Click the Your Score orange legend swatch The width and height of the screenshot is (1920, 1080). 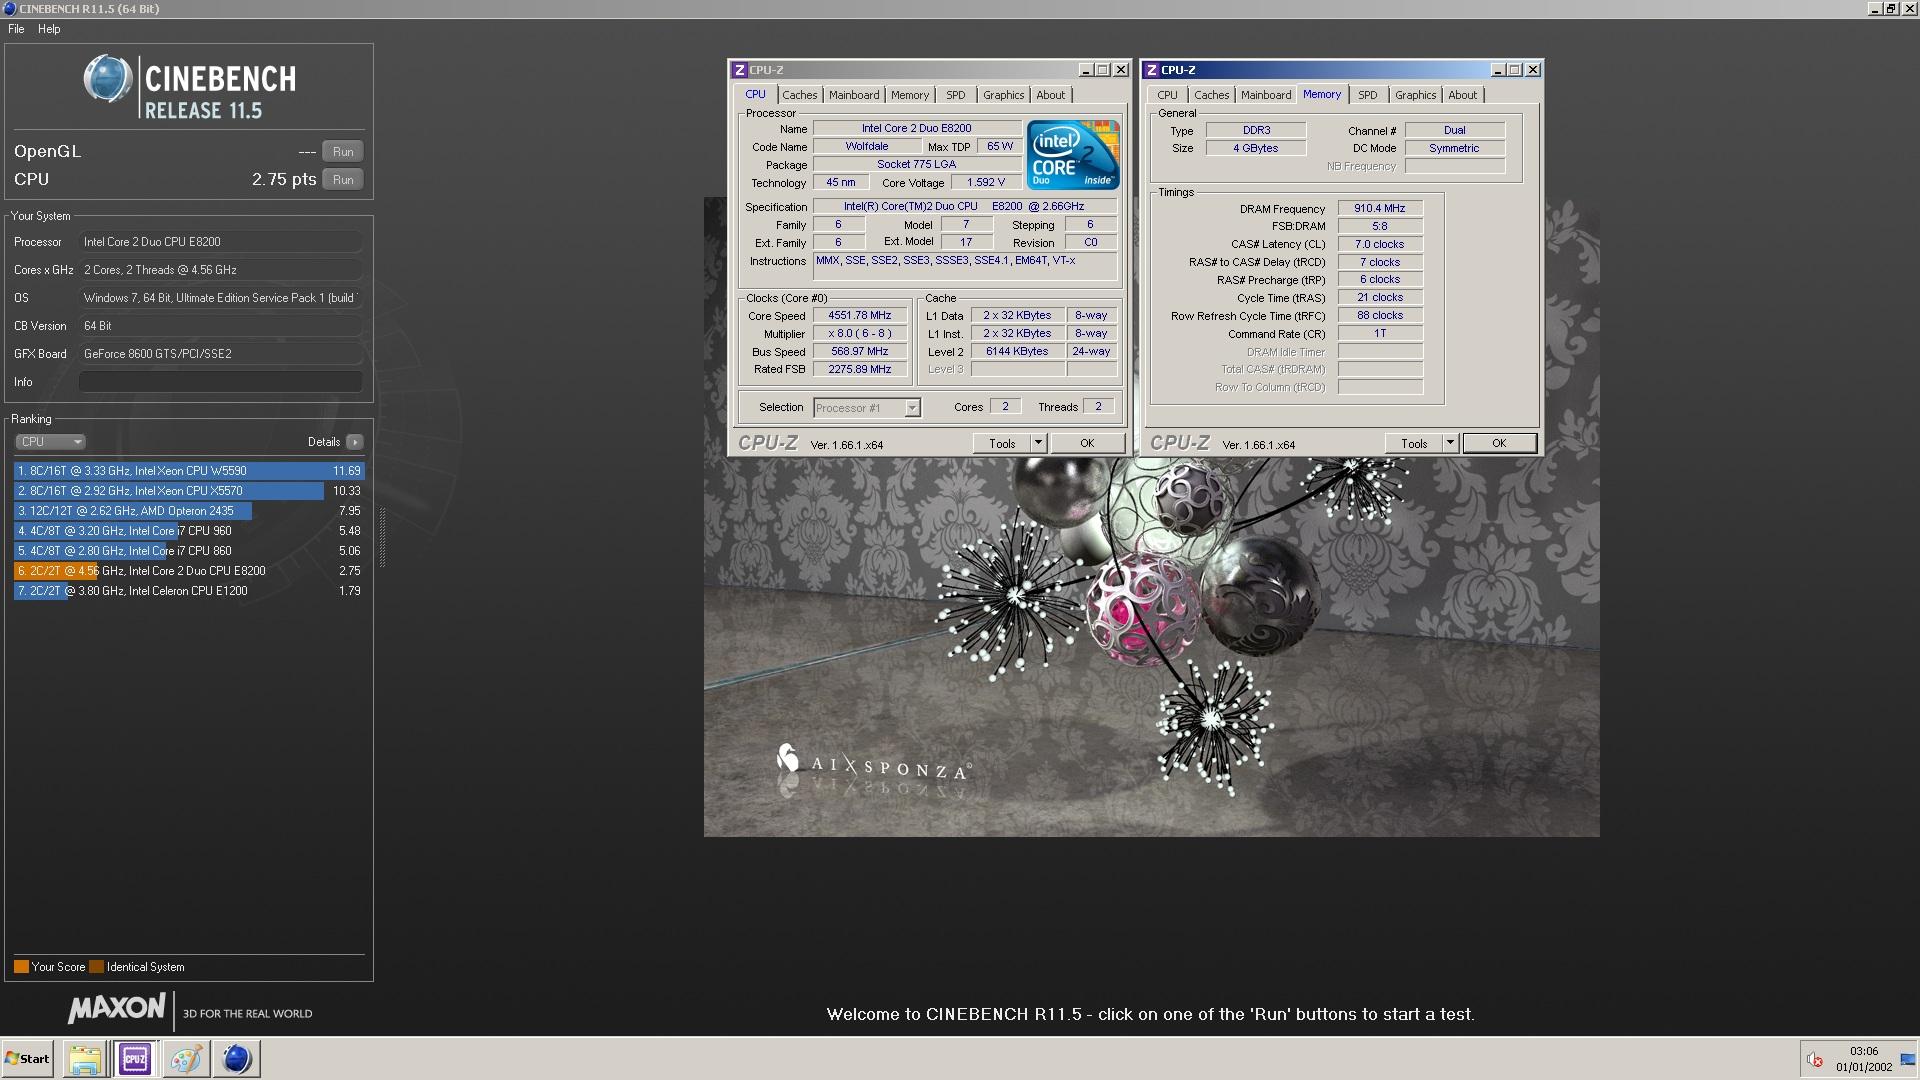point(21,967)
